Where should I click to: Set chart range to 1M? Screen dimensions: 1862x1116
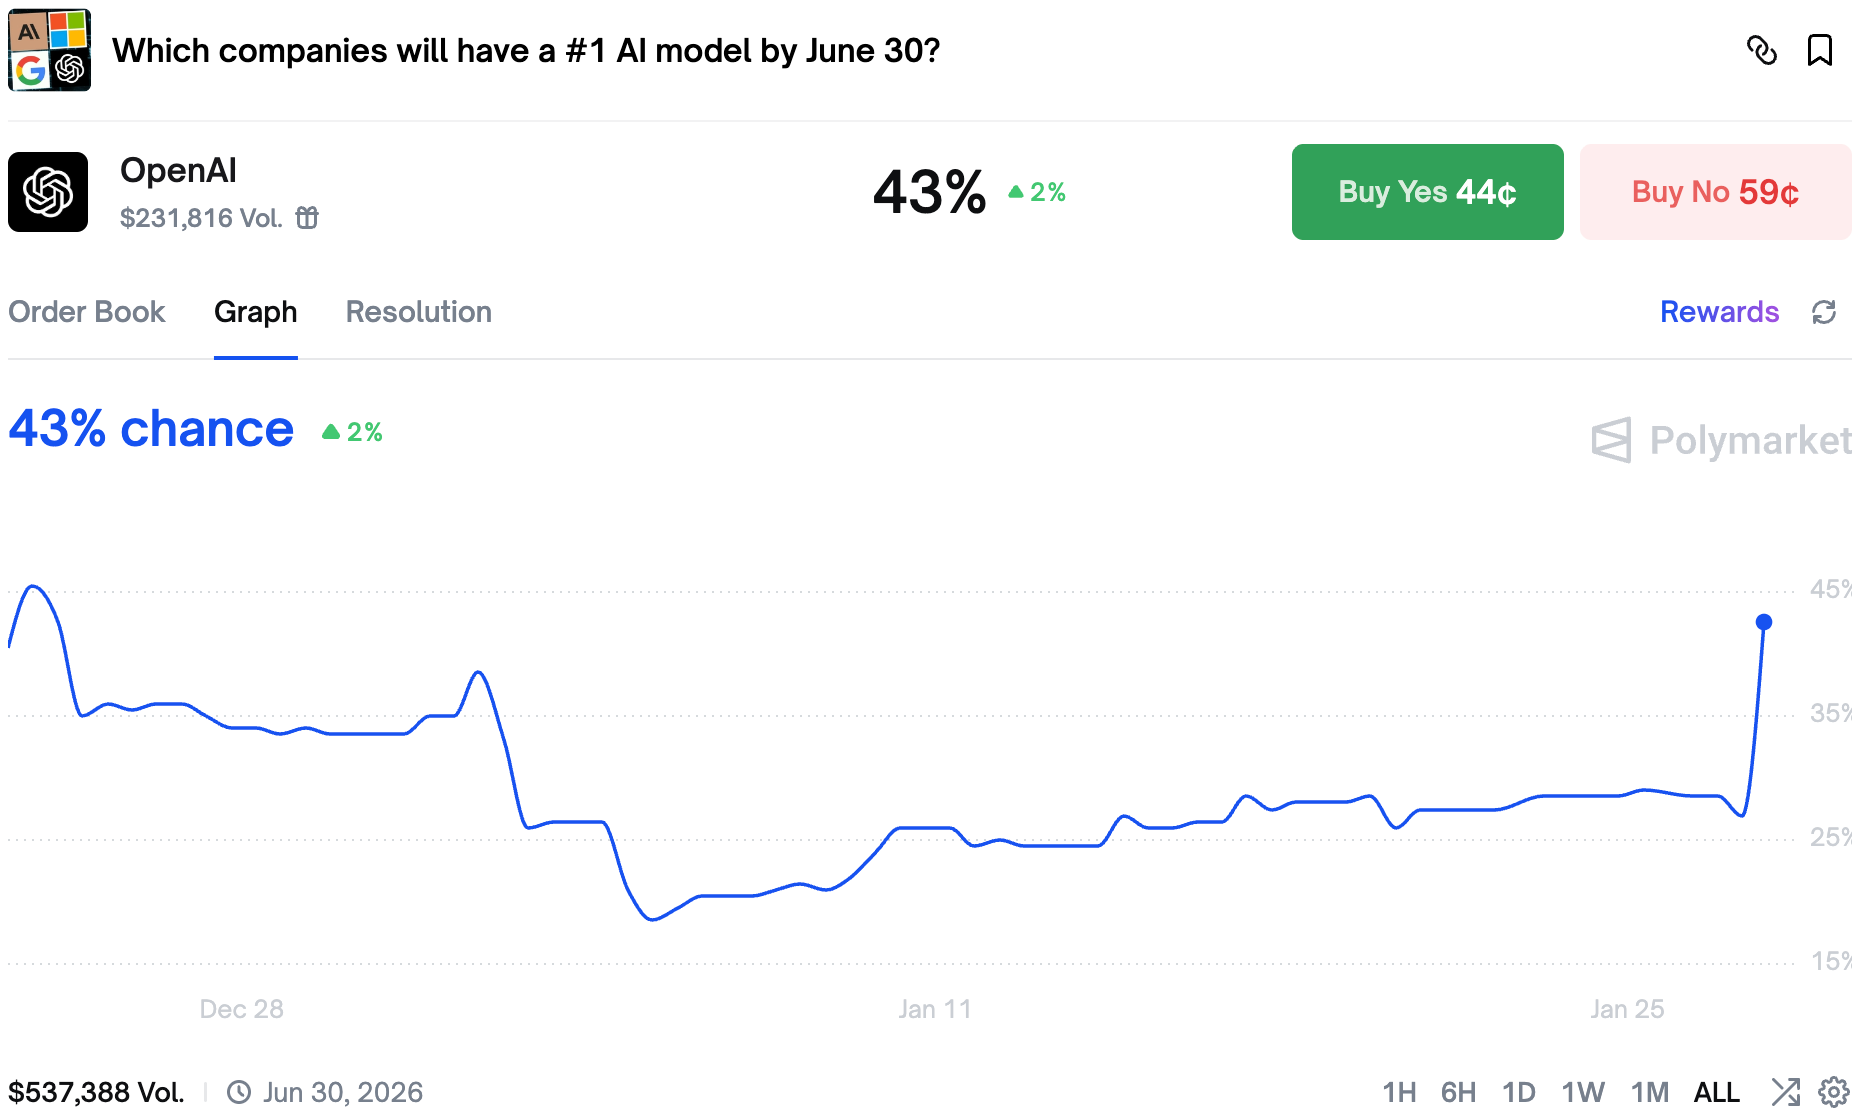coord(1650,1092)
